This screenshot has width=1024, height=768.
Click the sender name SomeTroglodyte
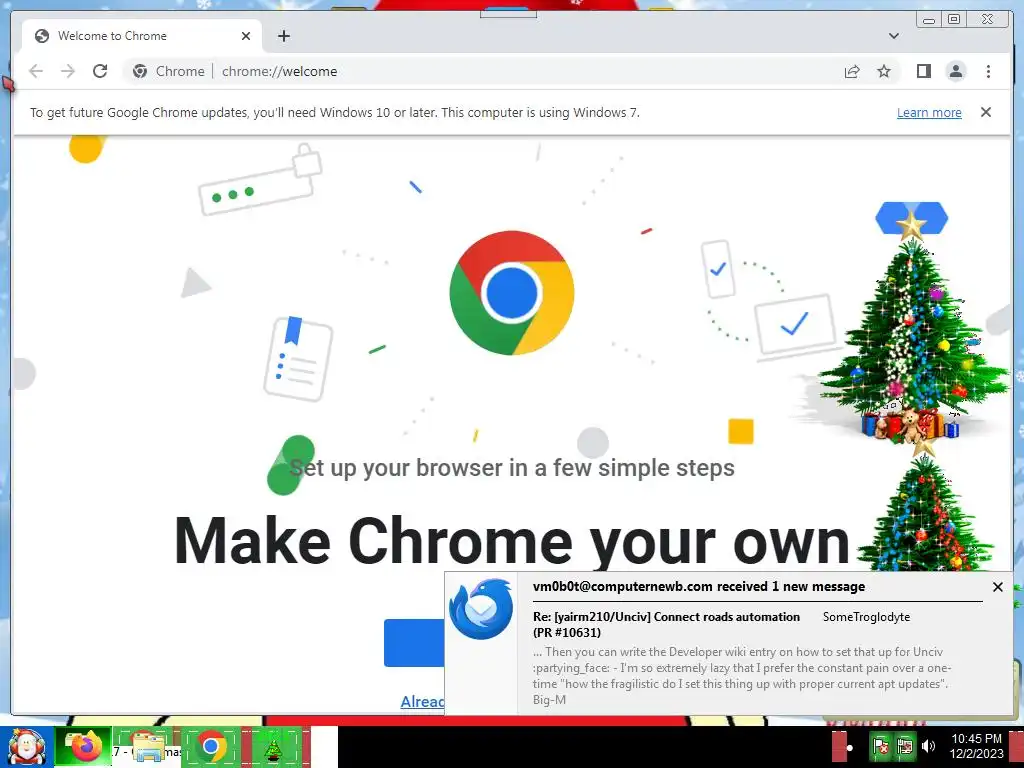click(x=866, y=616)
